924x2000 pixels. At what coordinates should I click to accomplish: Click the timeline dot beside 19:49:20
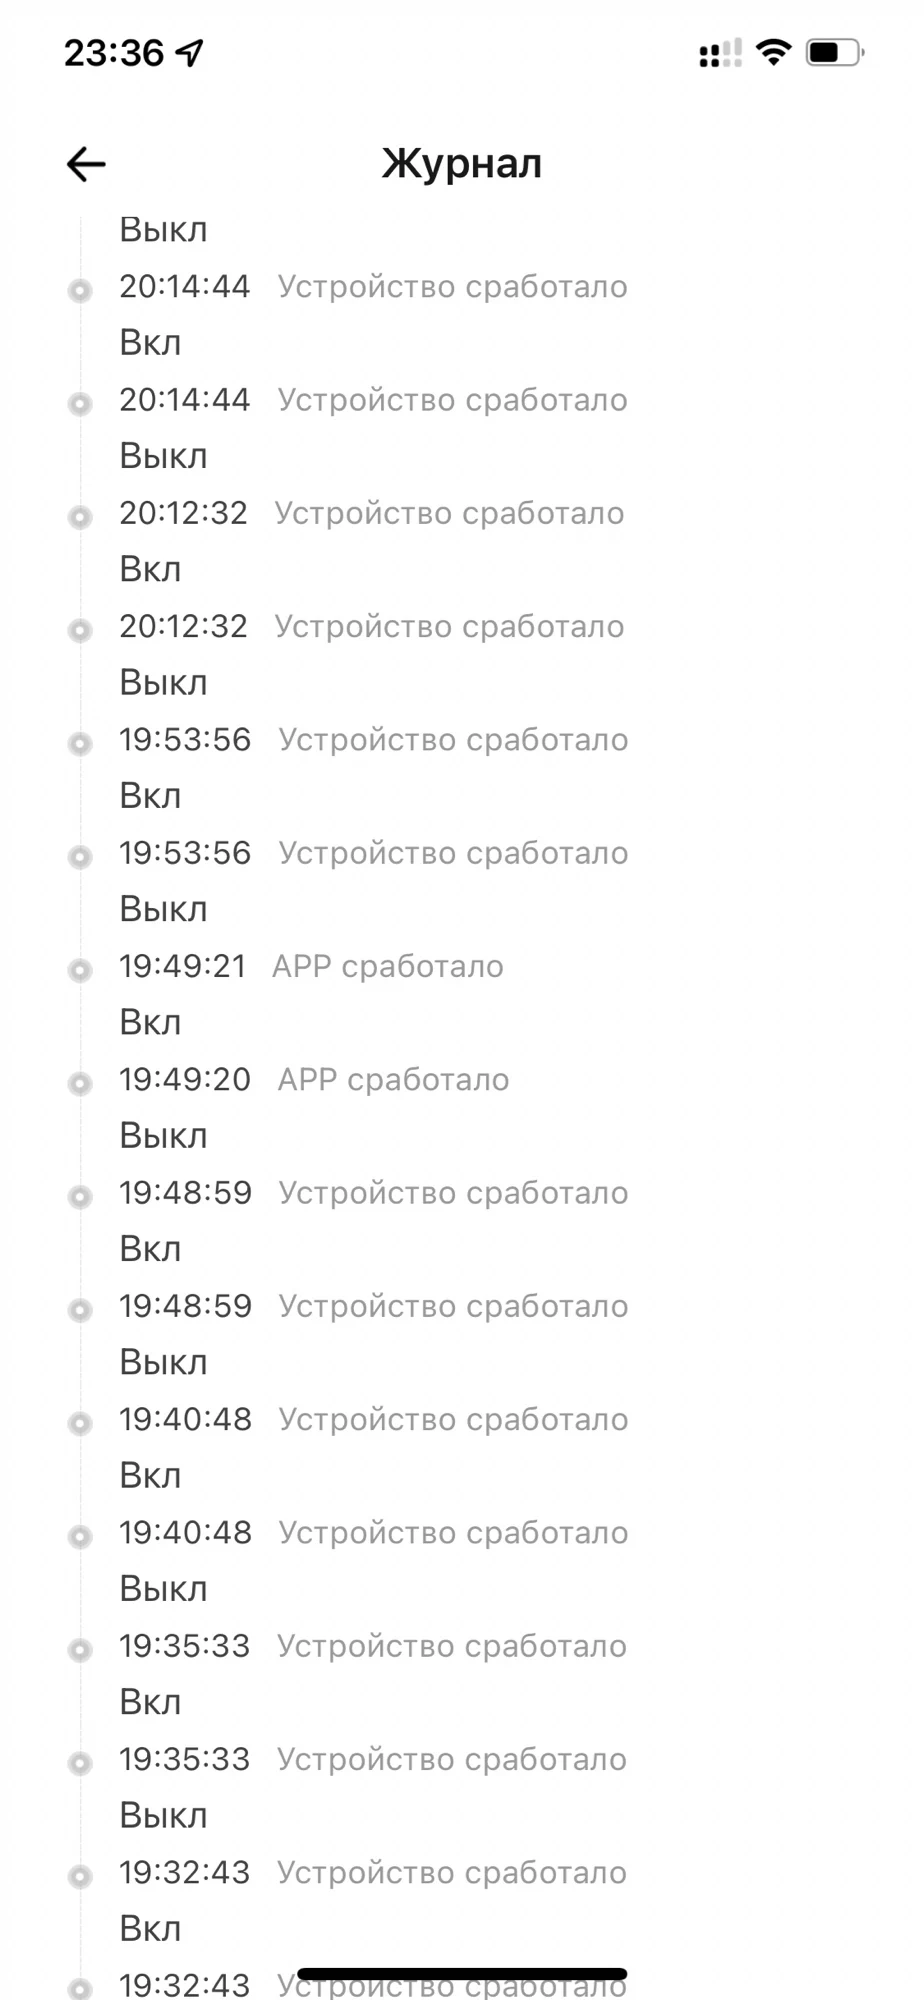[x=80, y=1083]
